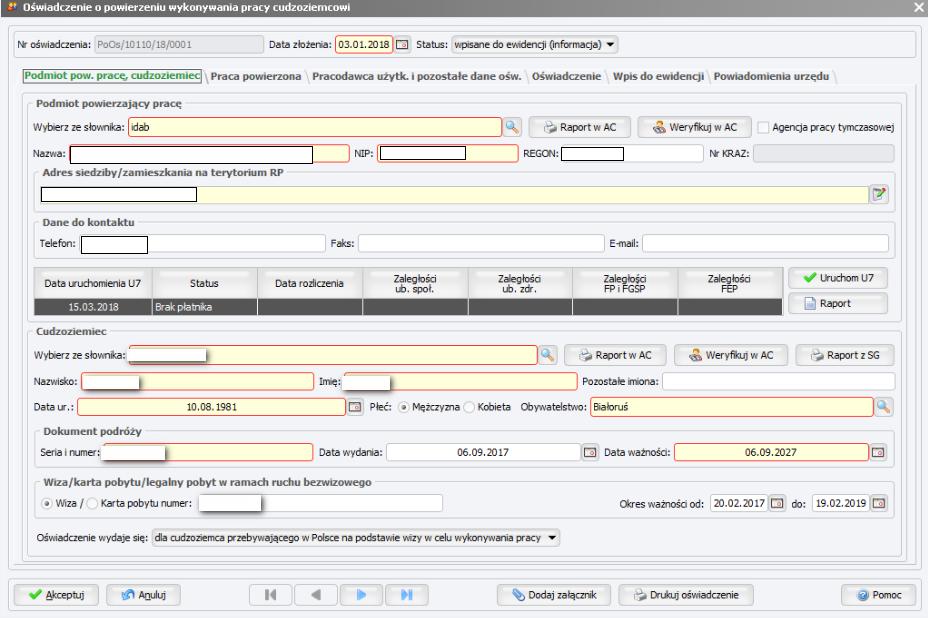Viewport: 928px width, 618px height.
Task: Open calendar picker for Data złożenia
Action: tap(402, 44)
